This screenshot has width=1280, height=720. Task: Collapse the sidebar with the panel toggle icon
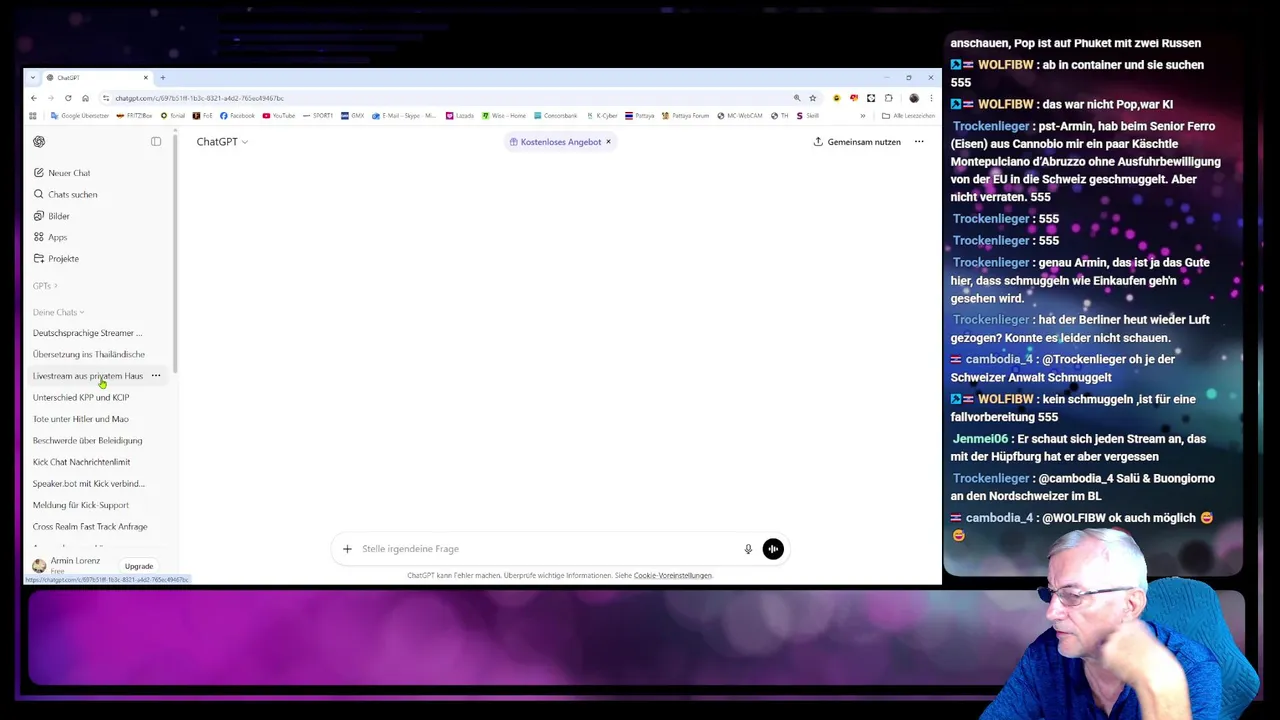pos(156,142)
